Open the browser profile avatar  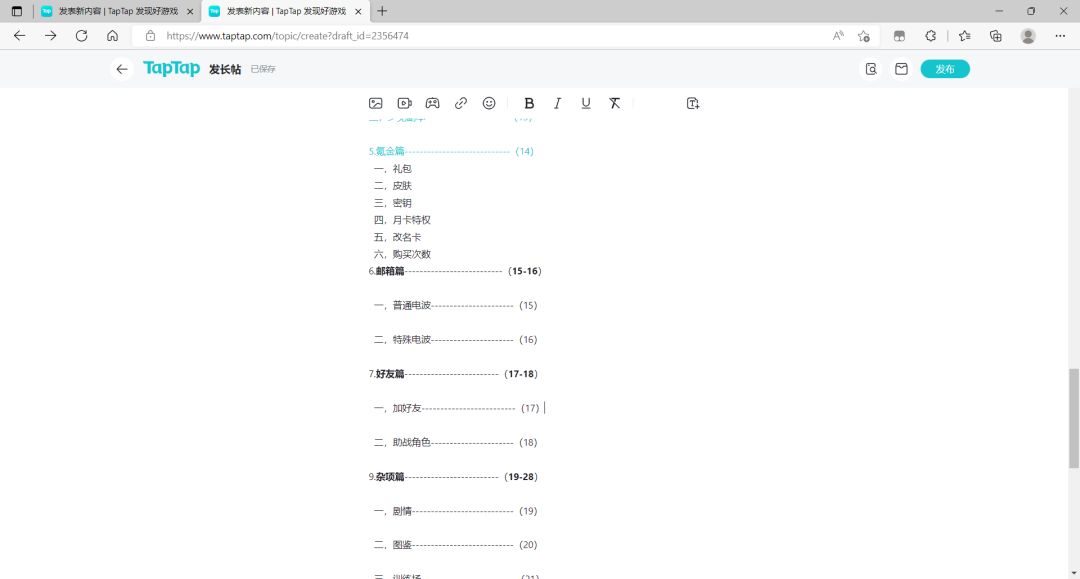click(x=1028, y=36)
